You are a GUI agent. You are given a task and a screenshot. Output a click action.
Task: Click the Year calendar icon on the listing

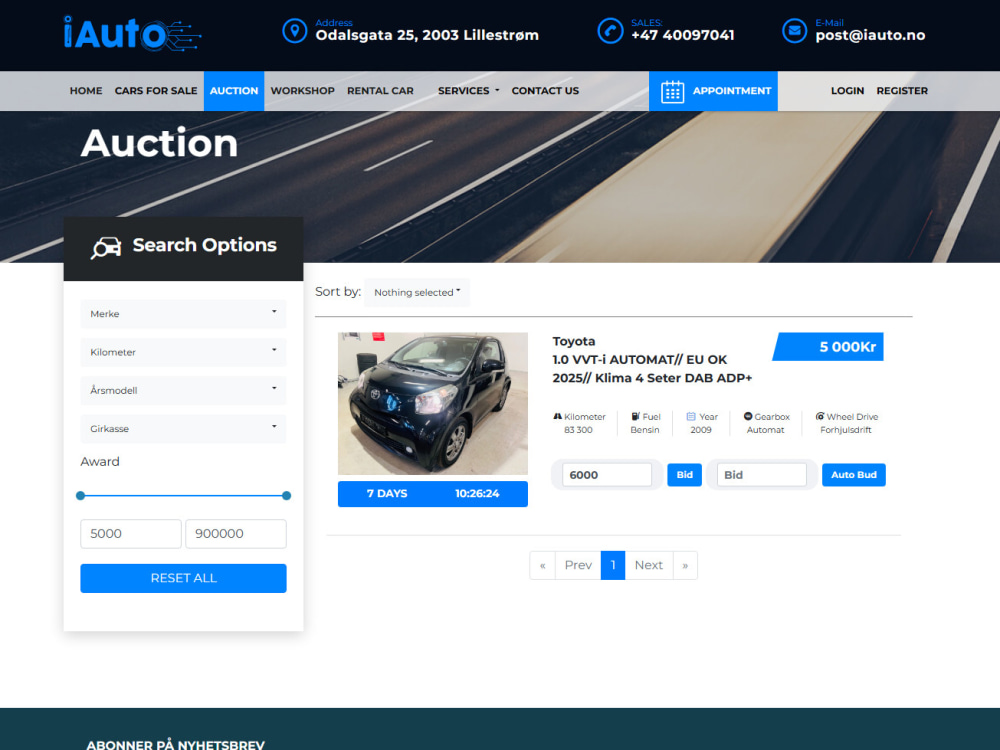coord(691,416)
